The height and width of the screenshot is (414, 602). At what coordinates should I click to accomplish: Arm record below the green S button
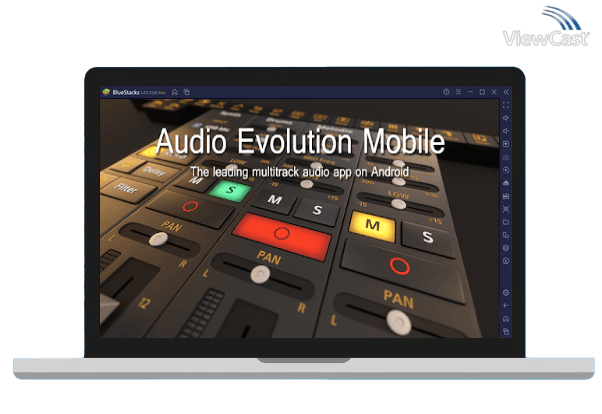coord(190,207)
